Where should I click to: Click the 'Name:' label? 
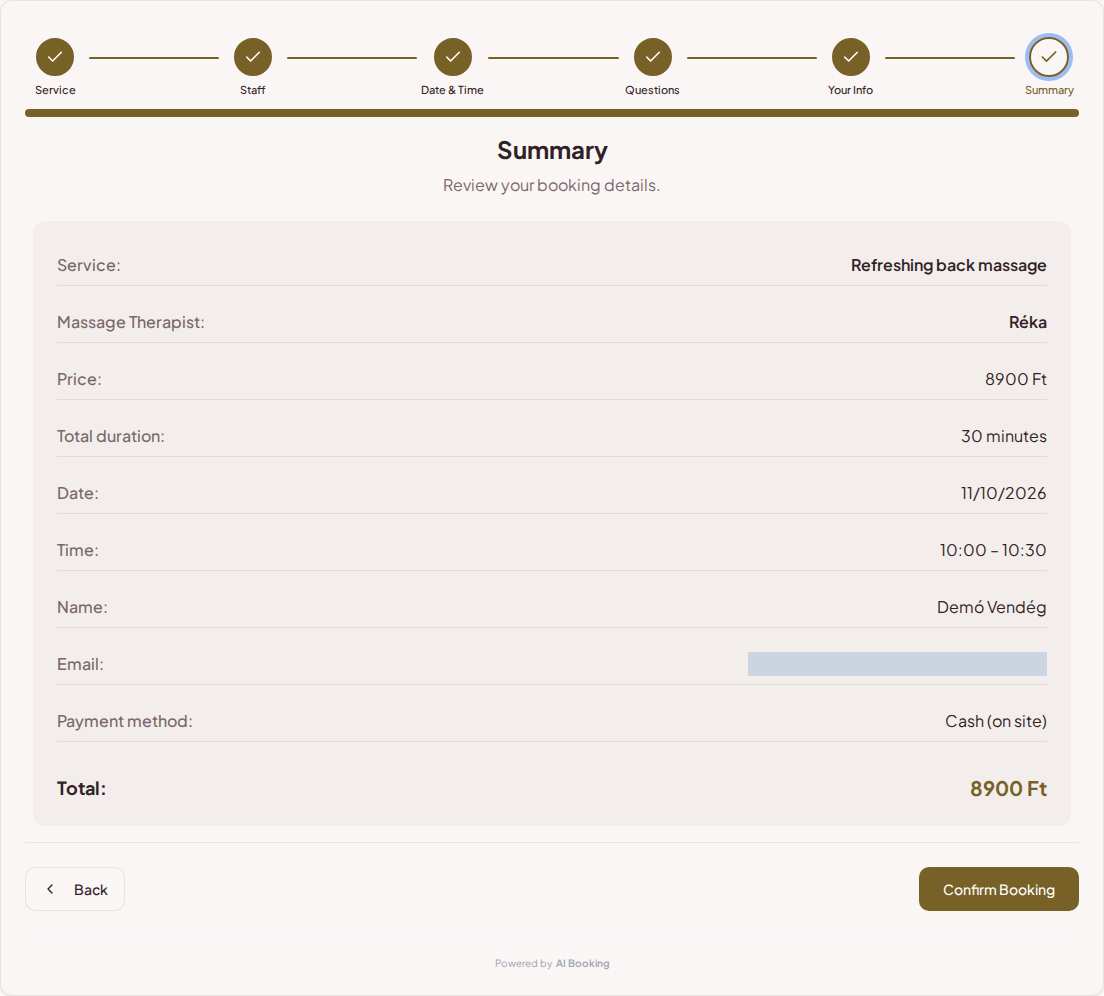82,607
